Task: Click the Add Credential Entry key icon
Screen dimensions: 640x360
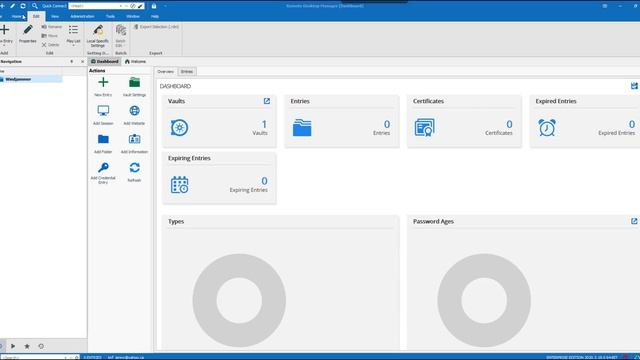Action: coord(103,167)
